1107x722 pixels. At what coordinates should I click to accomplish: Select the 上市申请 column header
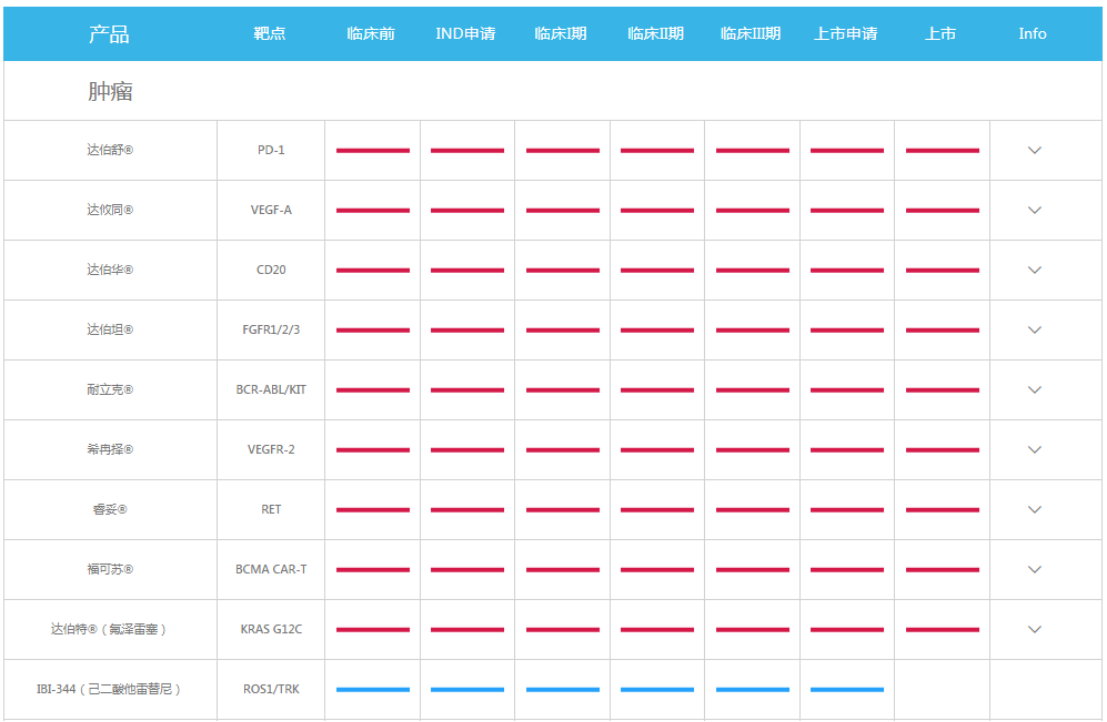846,34
